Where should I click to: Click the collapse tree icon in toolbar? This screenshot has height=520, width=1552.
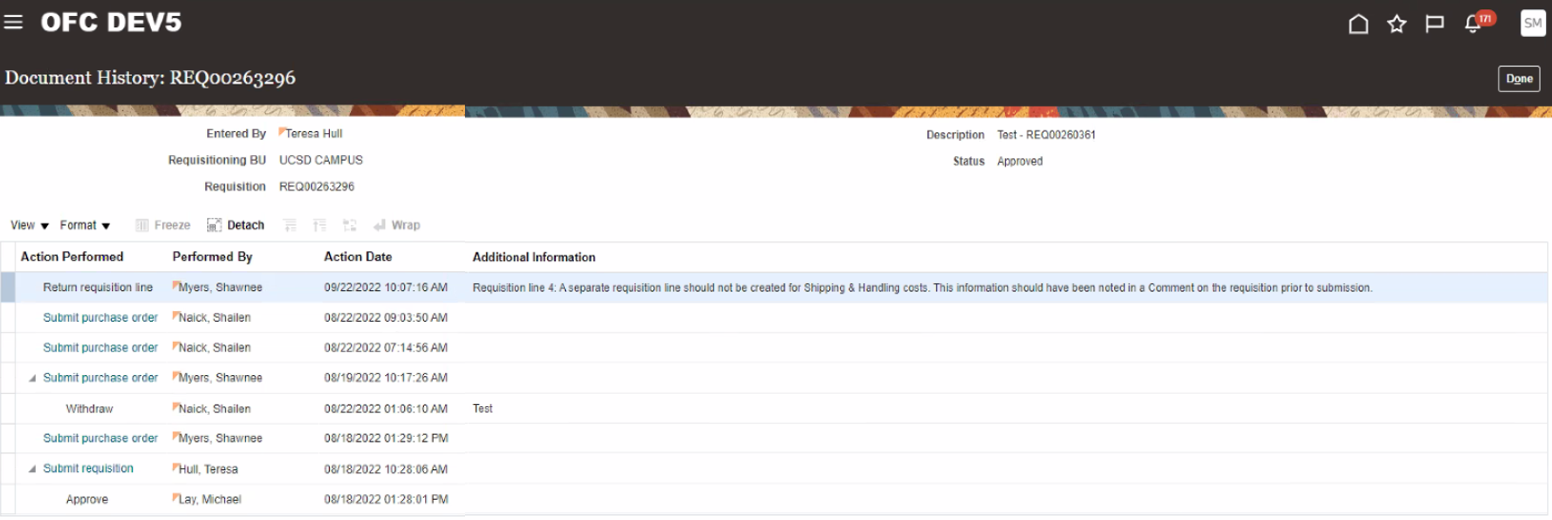point(320,225)
